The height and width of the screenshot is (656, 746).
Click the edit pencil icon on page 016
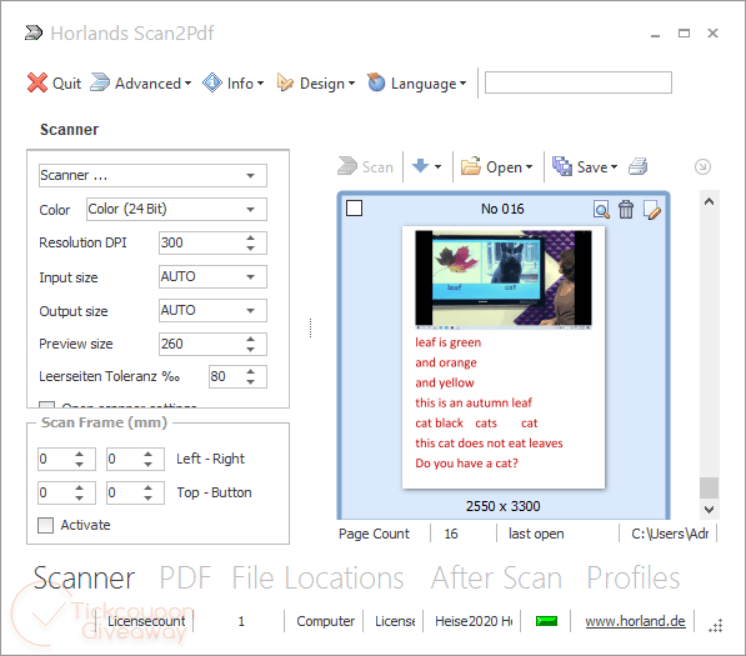click(651, 209)
